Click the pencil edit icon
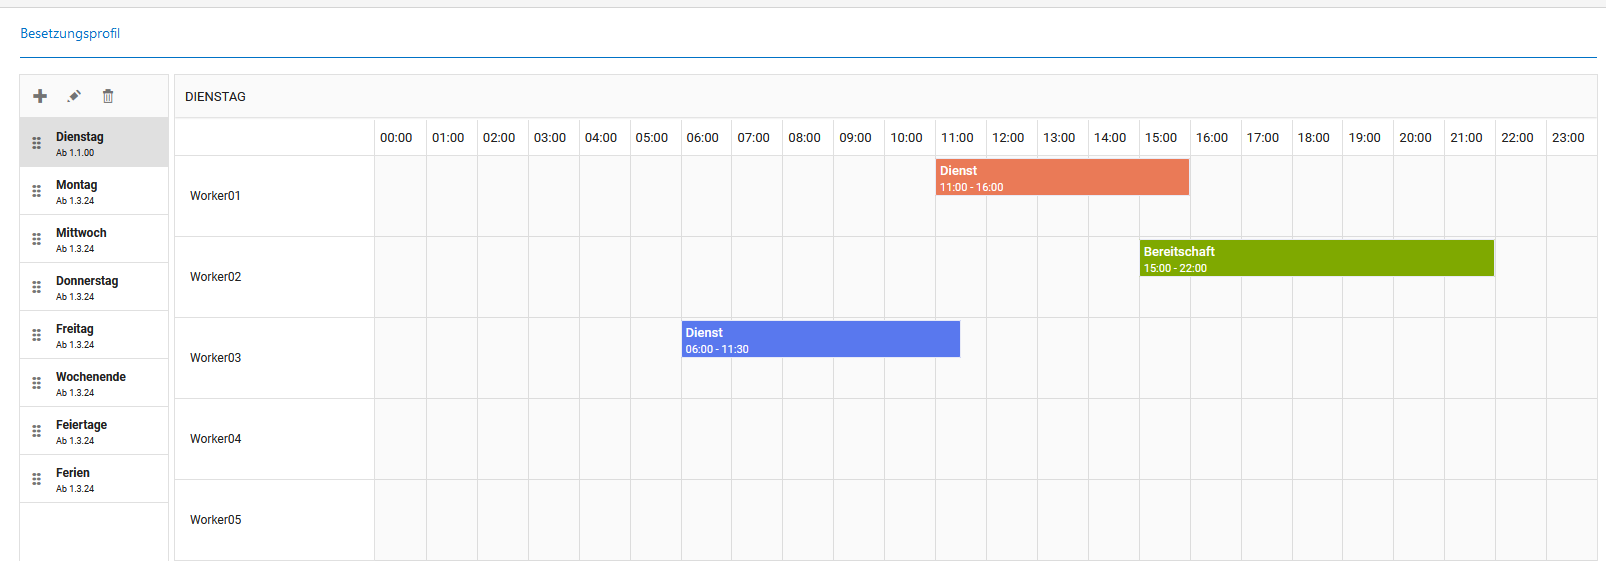This screenshot has width=1606, height=561. pos(74,96)
